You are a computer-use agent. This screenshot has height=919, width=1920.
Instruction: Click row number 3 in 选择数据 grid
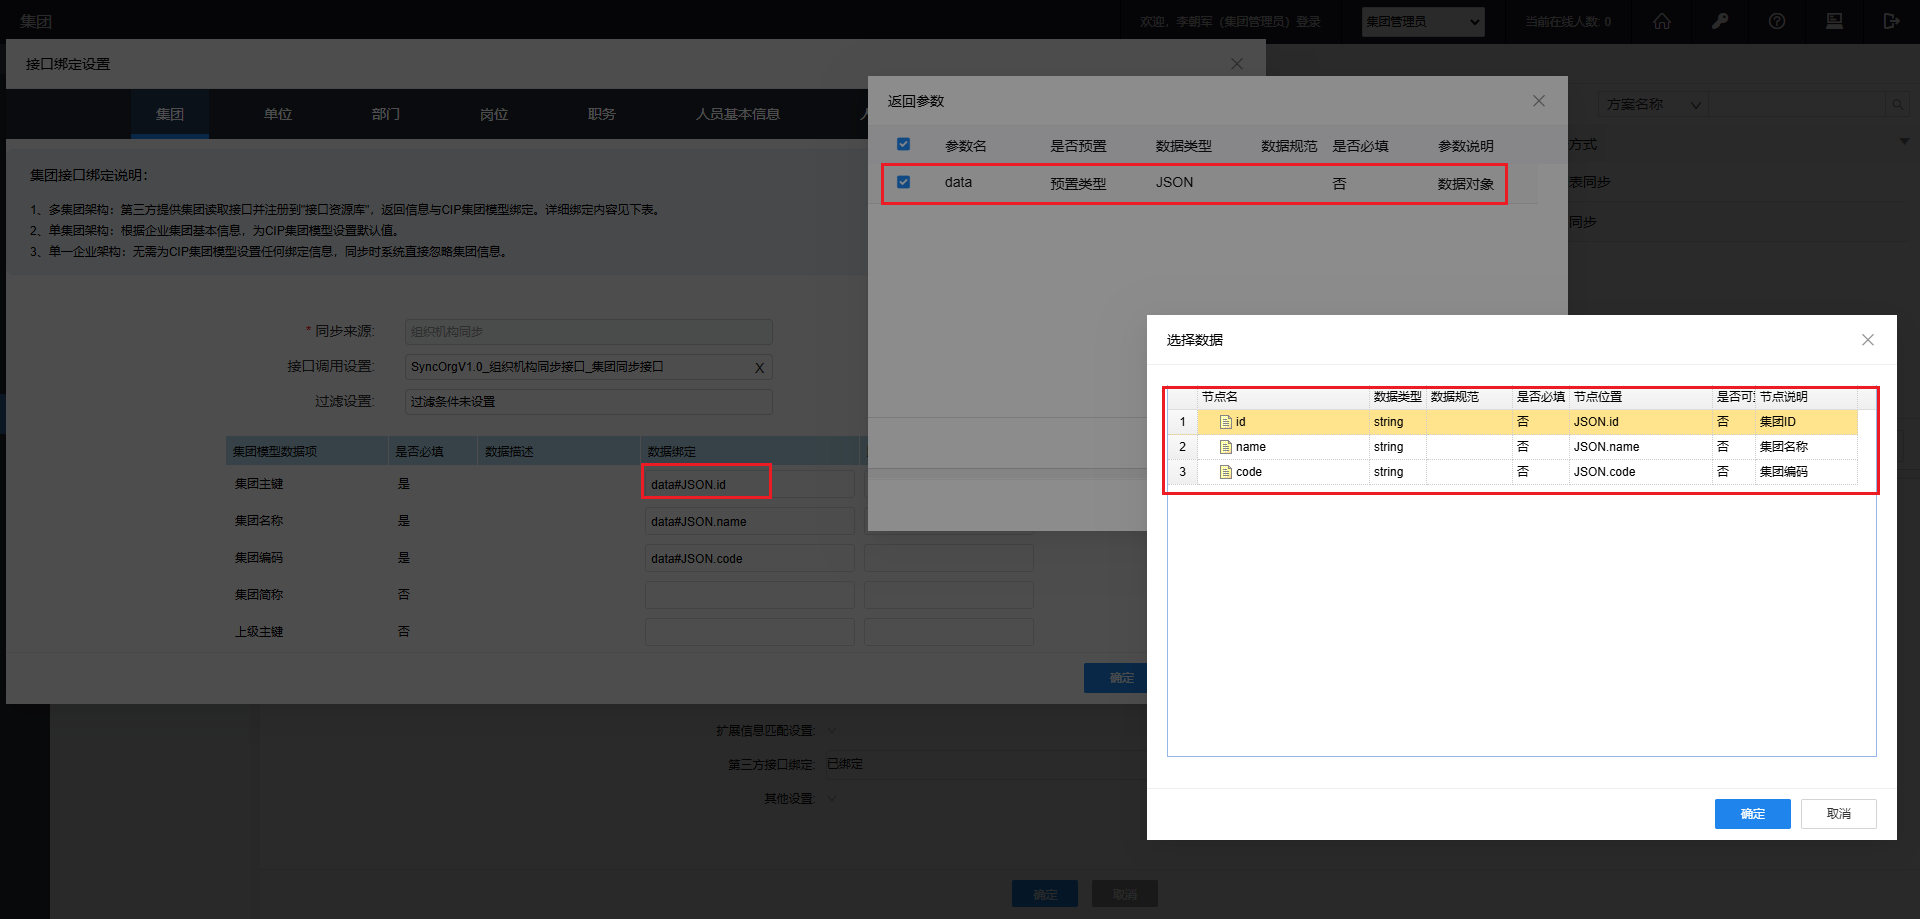click(x=1182, y=472)
